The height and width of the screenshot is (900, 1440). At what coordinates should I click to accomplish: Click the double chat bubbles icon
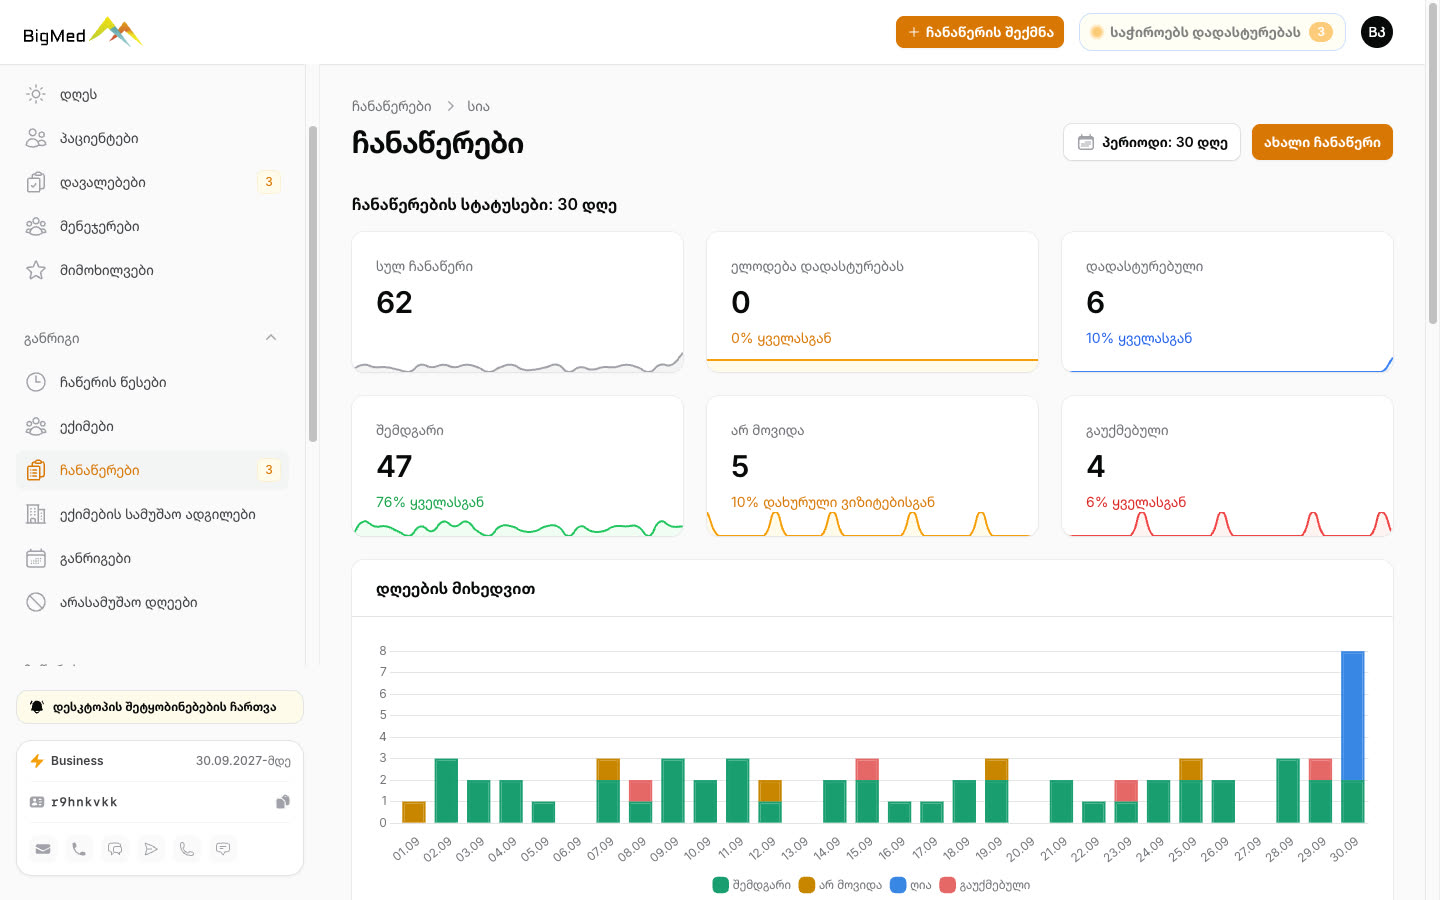[115, 849]
